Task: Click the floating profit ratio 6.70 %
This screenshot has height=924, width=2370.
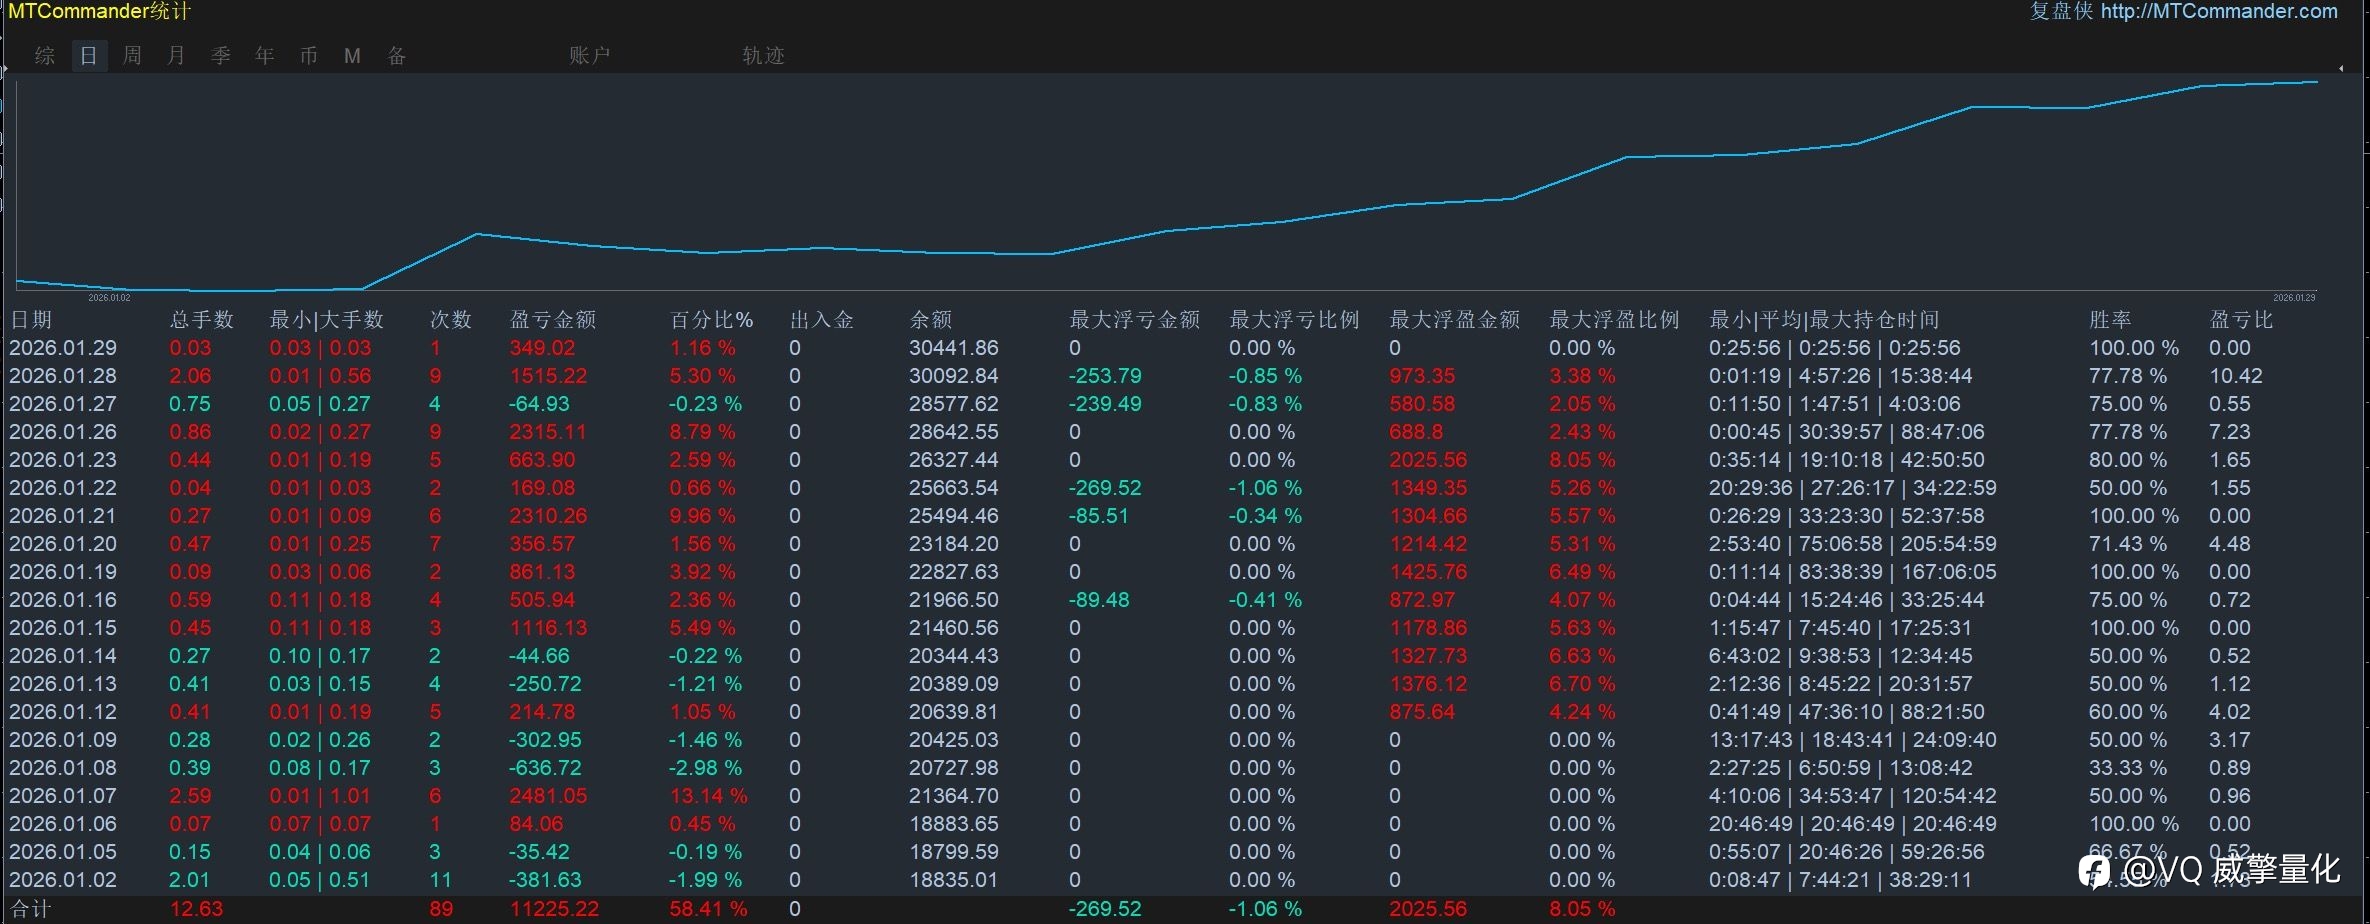Action: tap(1582, 684)
